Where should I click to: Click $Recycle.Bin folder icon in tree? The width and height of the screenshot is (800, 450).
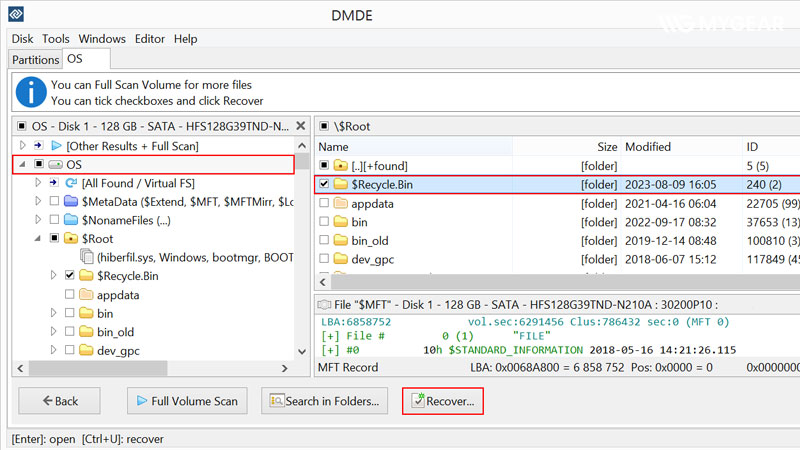click(87, 276)
